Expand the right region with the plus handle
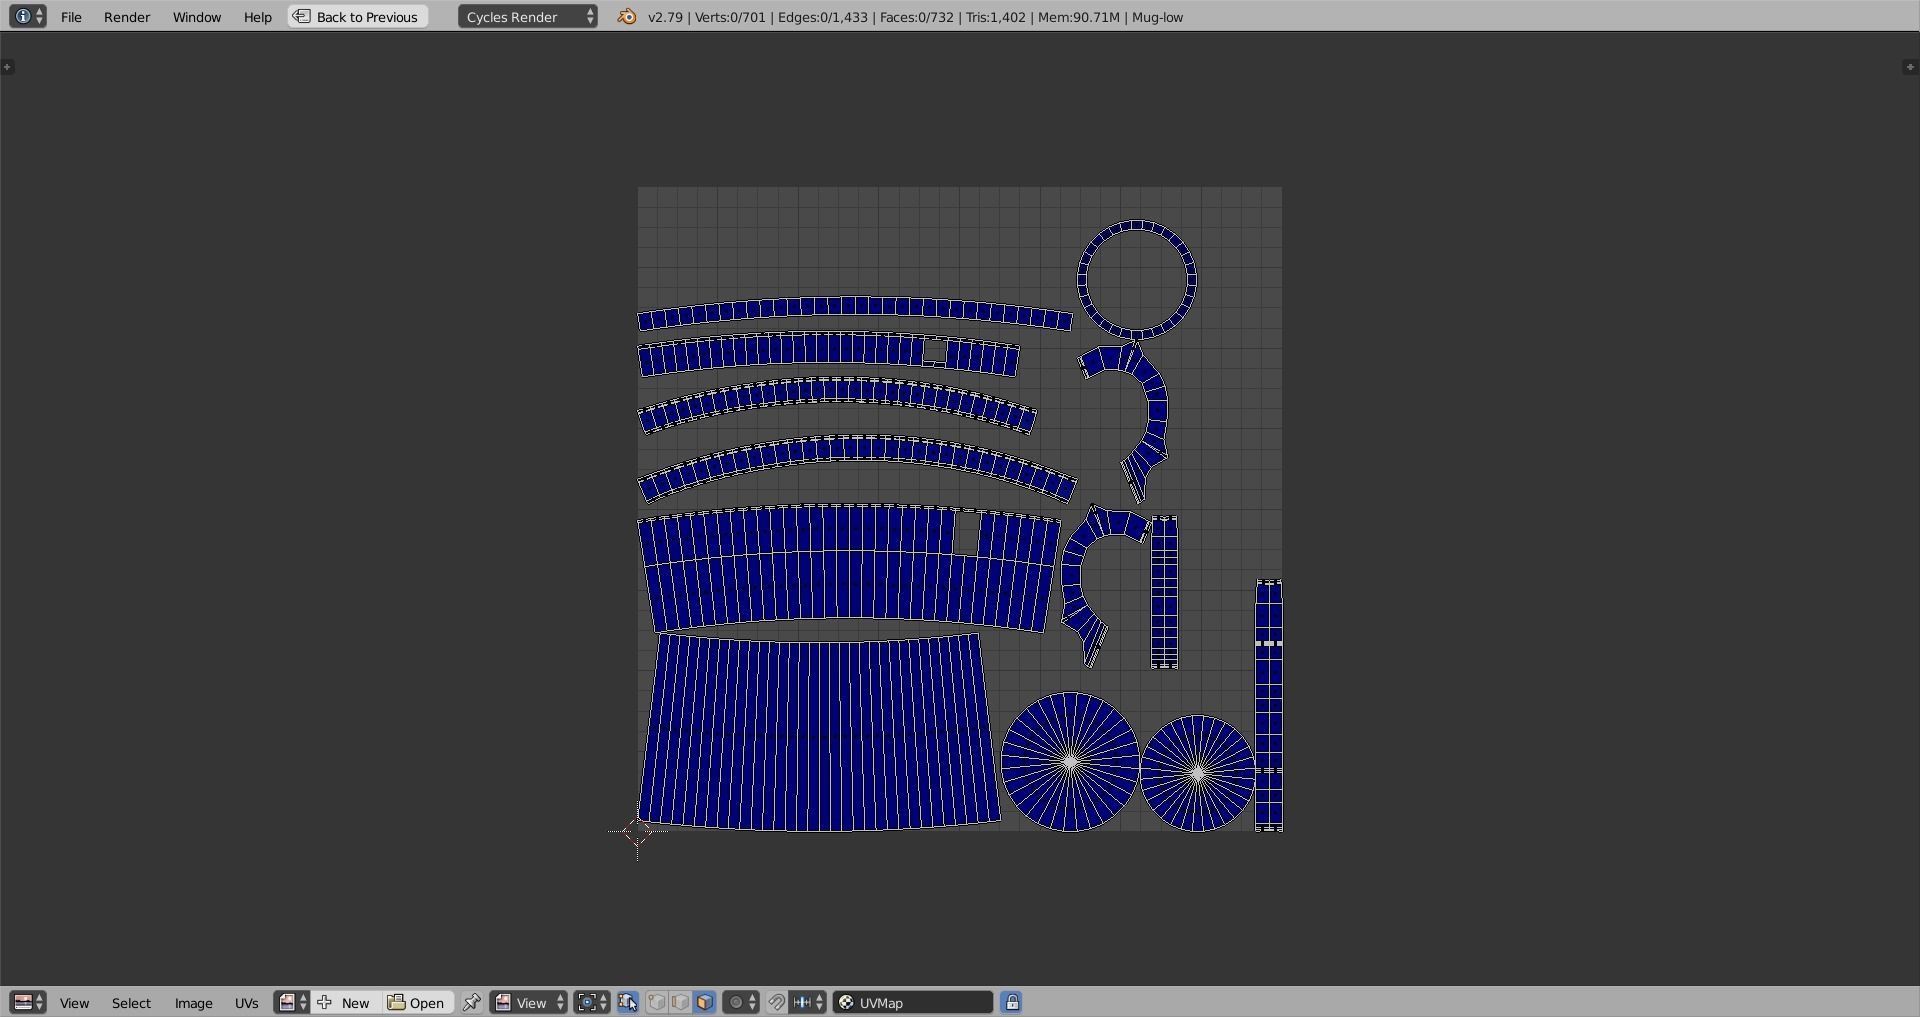 [x=1910, y=67]
